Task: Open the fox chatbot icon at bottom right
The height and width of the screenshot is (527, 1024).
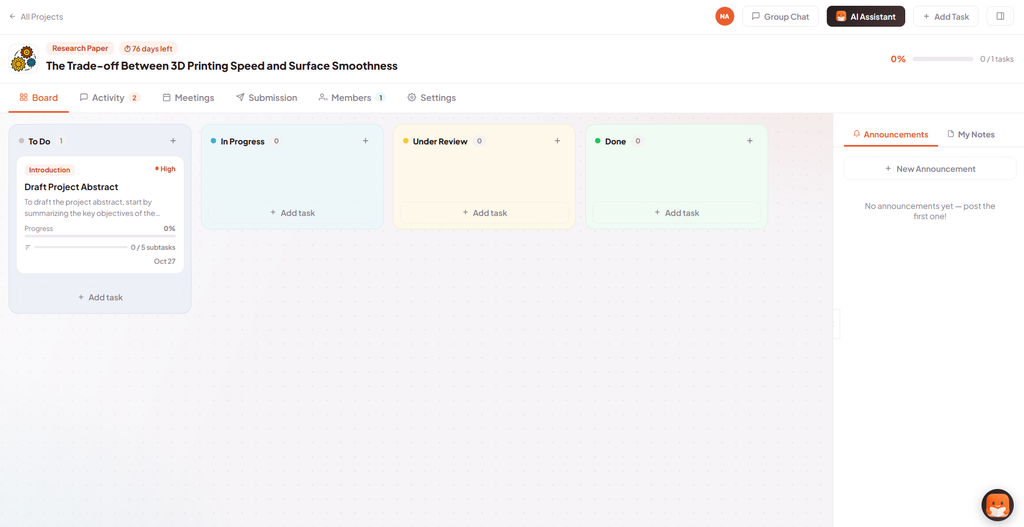Action: [x=997, y=505]
